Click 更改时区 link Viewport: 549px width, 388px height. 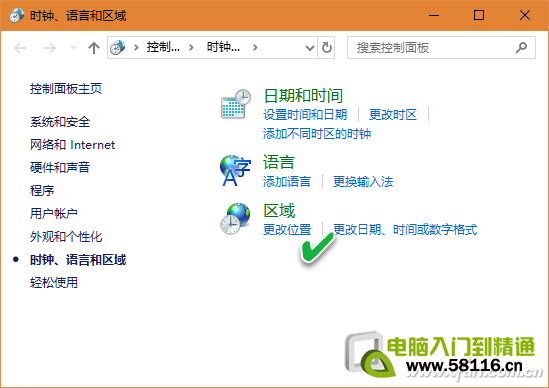tap(393, 115)
